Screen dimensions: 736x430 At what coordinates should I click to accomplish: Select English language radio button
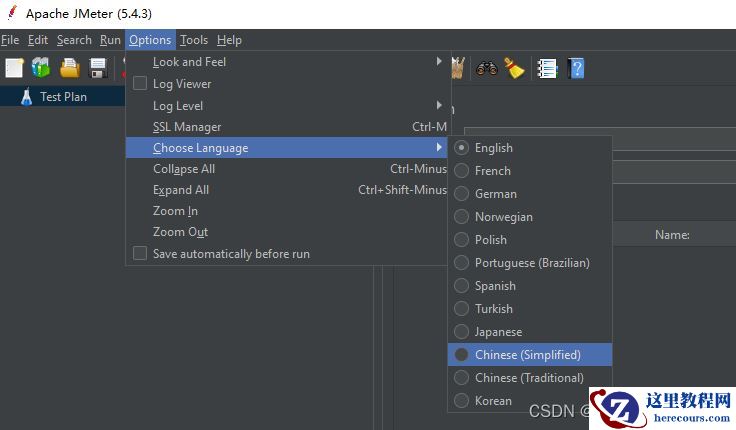tap(461, 148)
